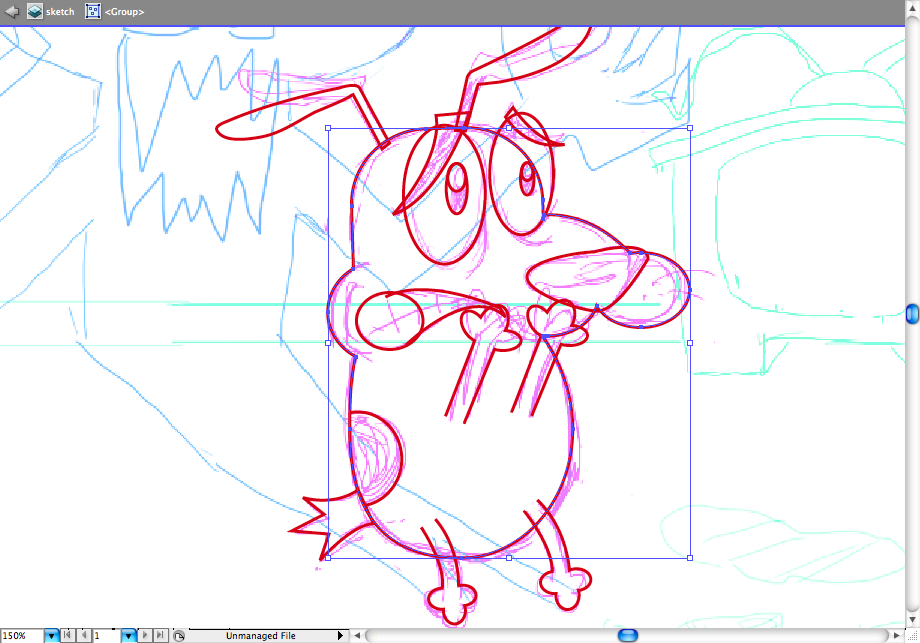Screen dimensions: 920x643
Task: Select the '<Group>' breadcrumb label
Action: coord(124,12)
